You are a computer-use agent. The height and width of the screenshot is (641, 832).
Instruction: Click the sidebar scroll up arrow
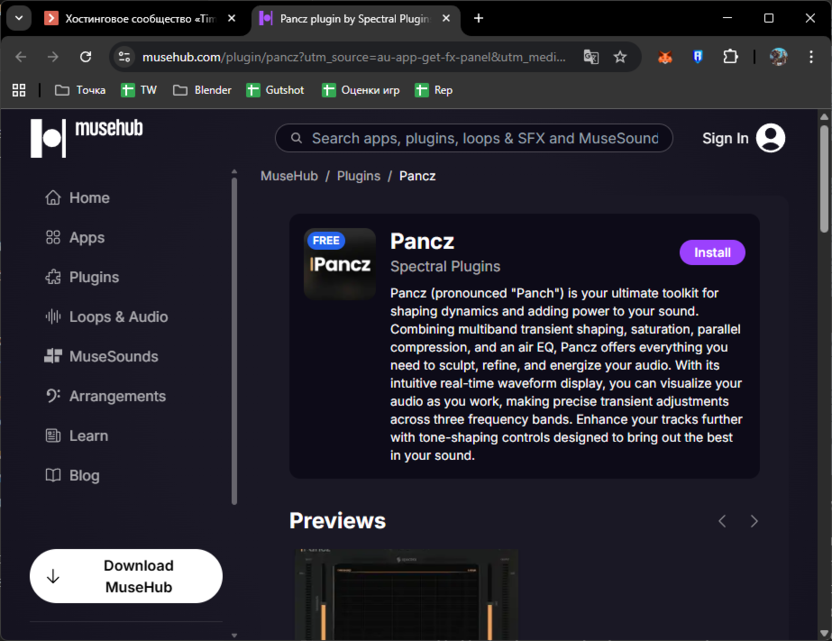234,172
